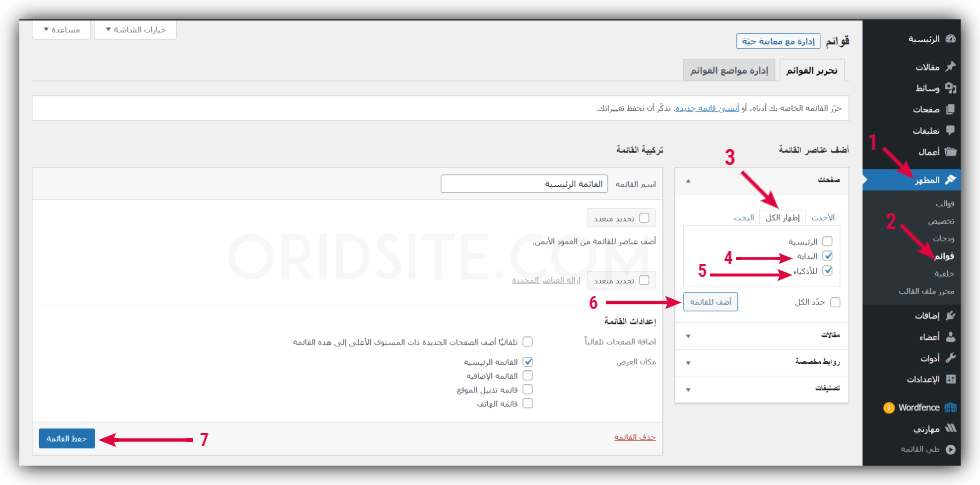Select the الأحدث tab in pages panel

(x=822, y=218)
